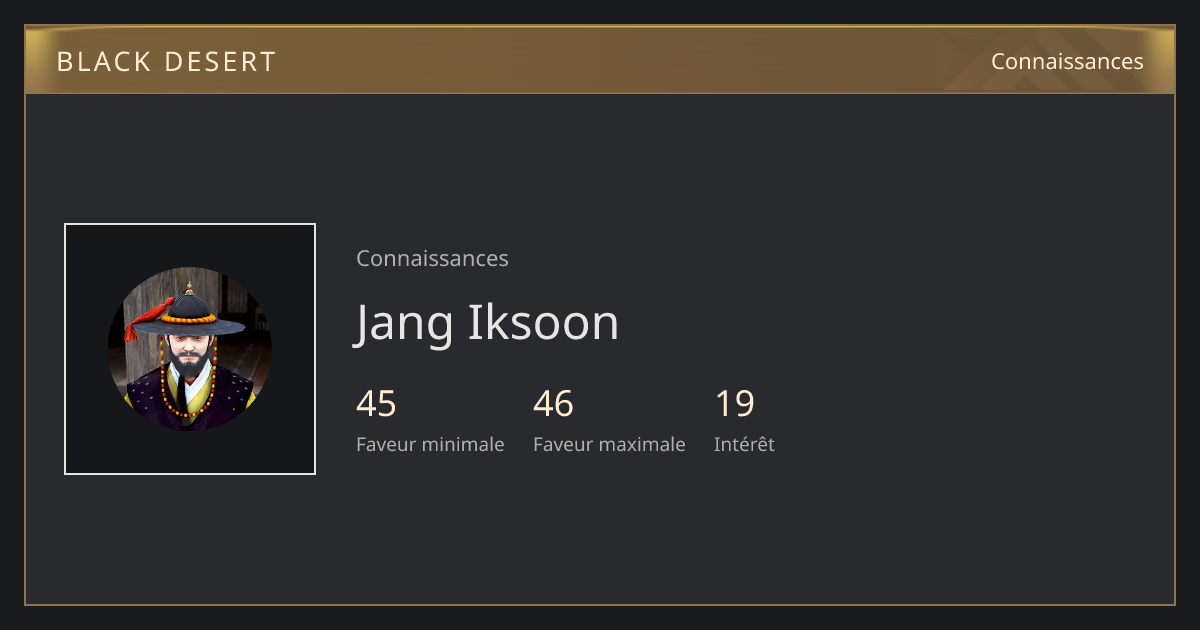The height and width of the screenshot is (630, 1200).
Task: Click the bearded face in the portrait
Action: click(188, 351)
